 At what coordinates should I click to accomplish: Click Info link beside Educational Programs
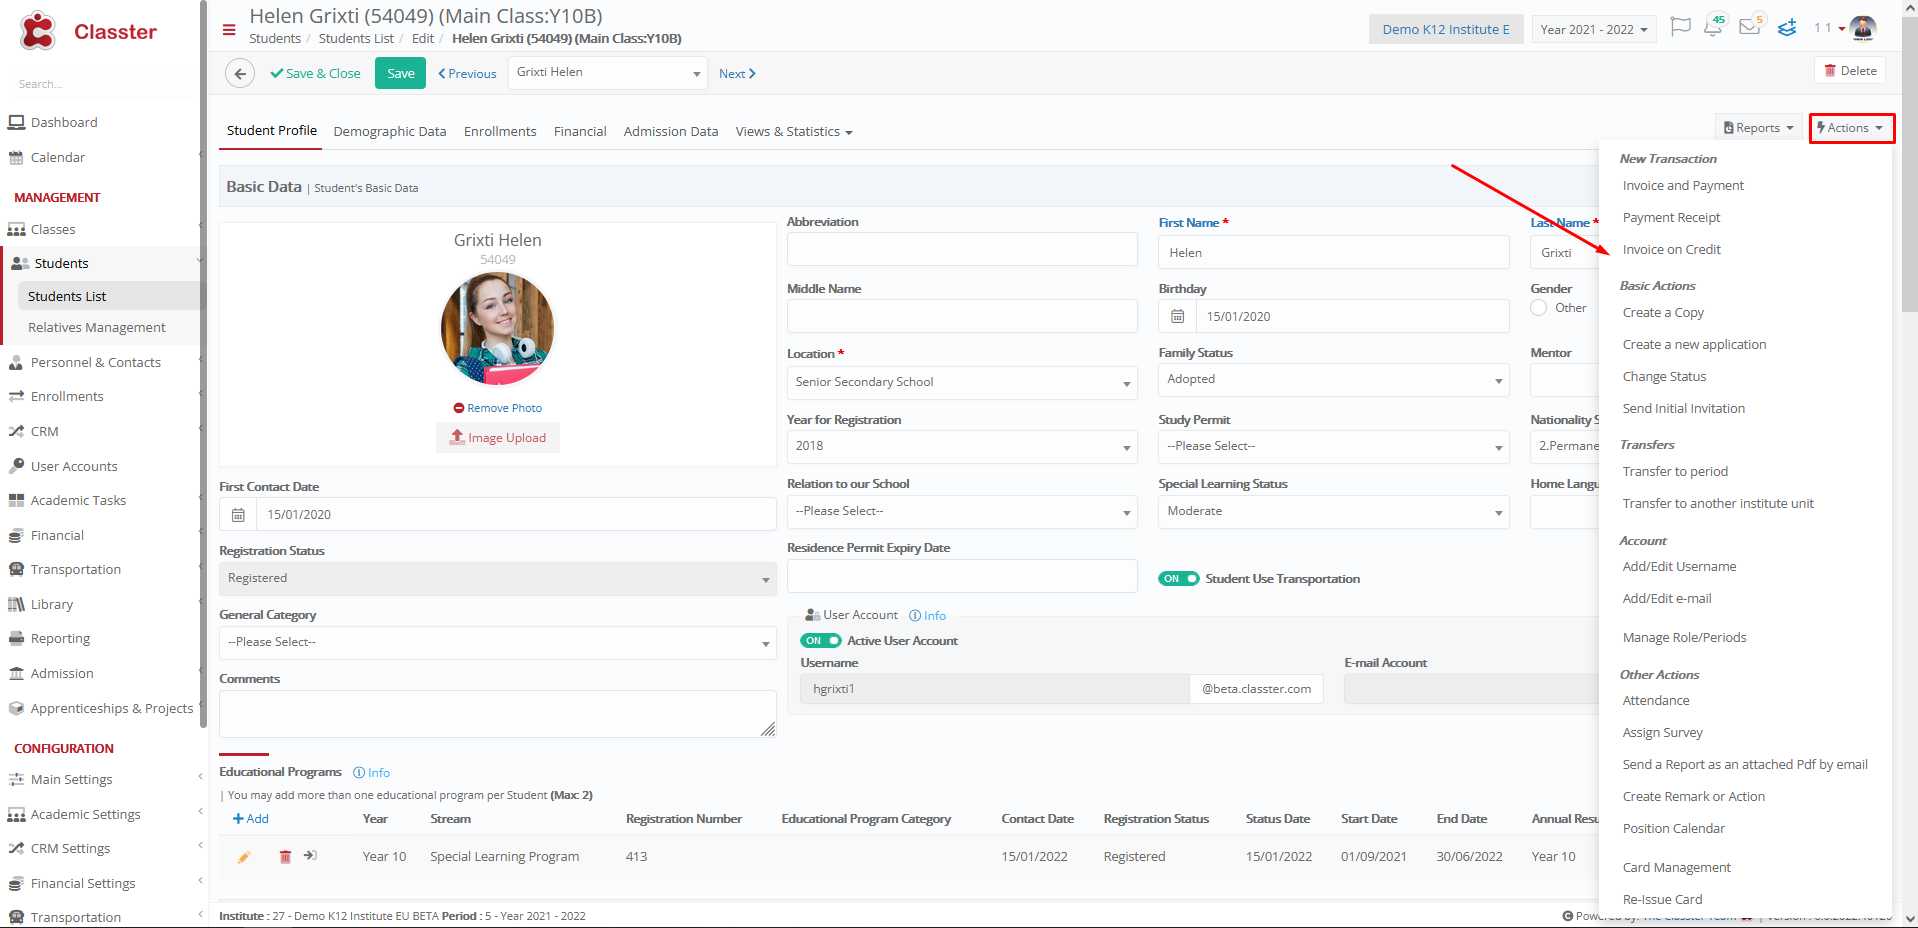coord(372,772)
